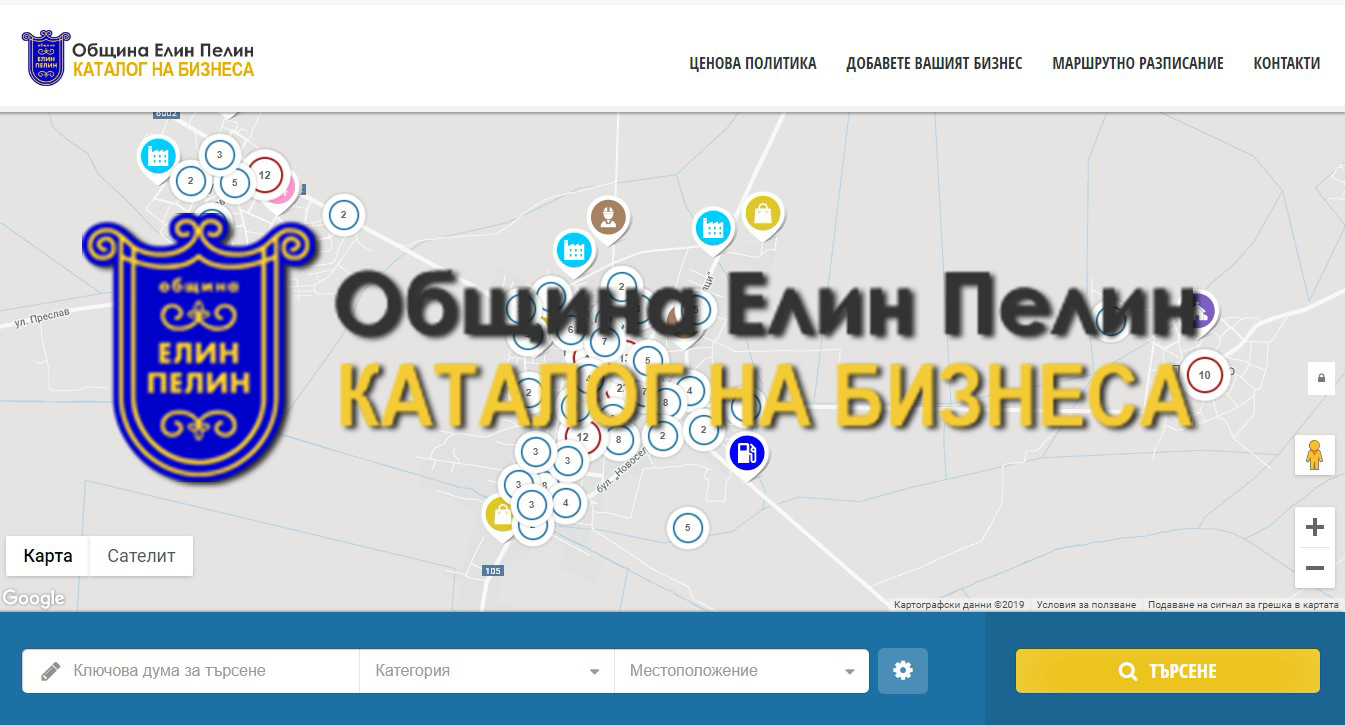1345x725 pixels.
Task: Click the yellow shopping bag marker at top
Action: tap(763, 213)
